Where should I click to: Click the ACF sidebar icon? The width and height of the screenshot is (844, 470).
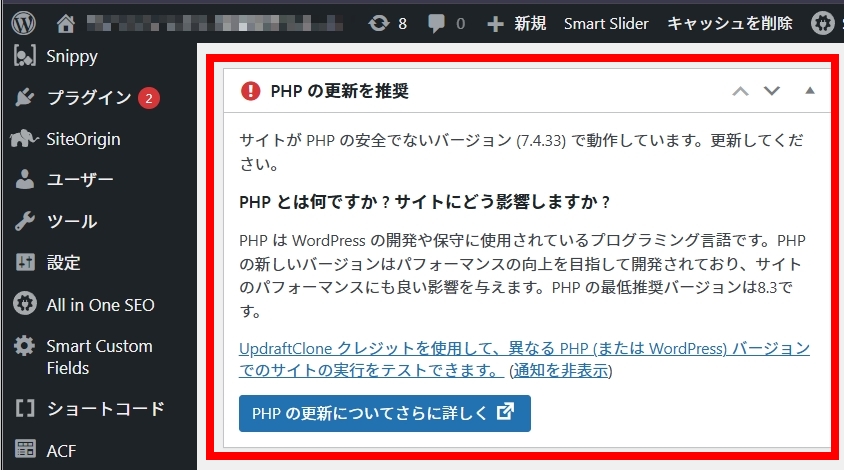(x=25, y=449)
